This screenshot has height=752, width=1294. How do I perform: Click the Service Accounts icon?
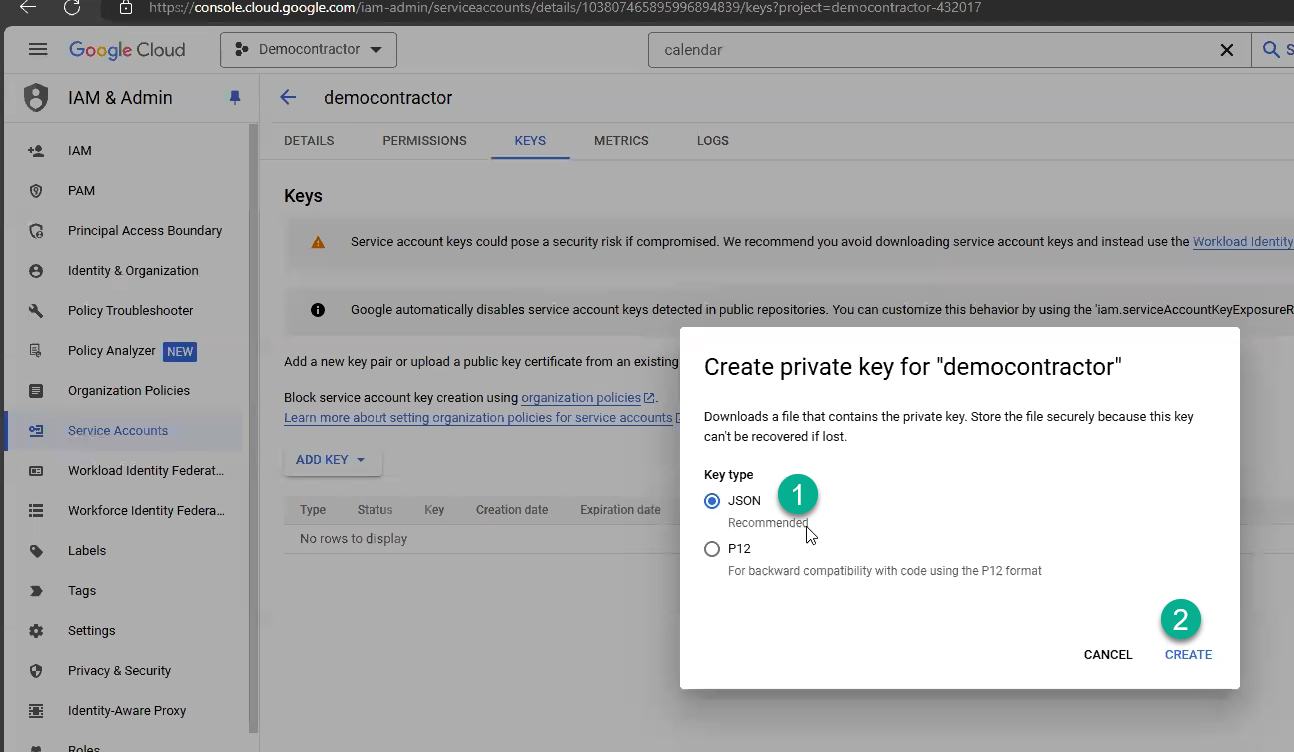(36, 431)
